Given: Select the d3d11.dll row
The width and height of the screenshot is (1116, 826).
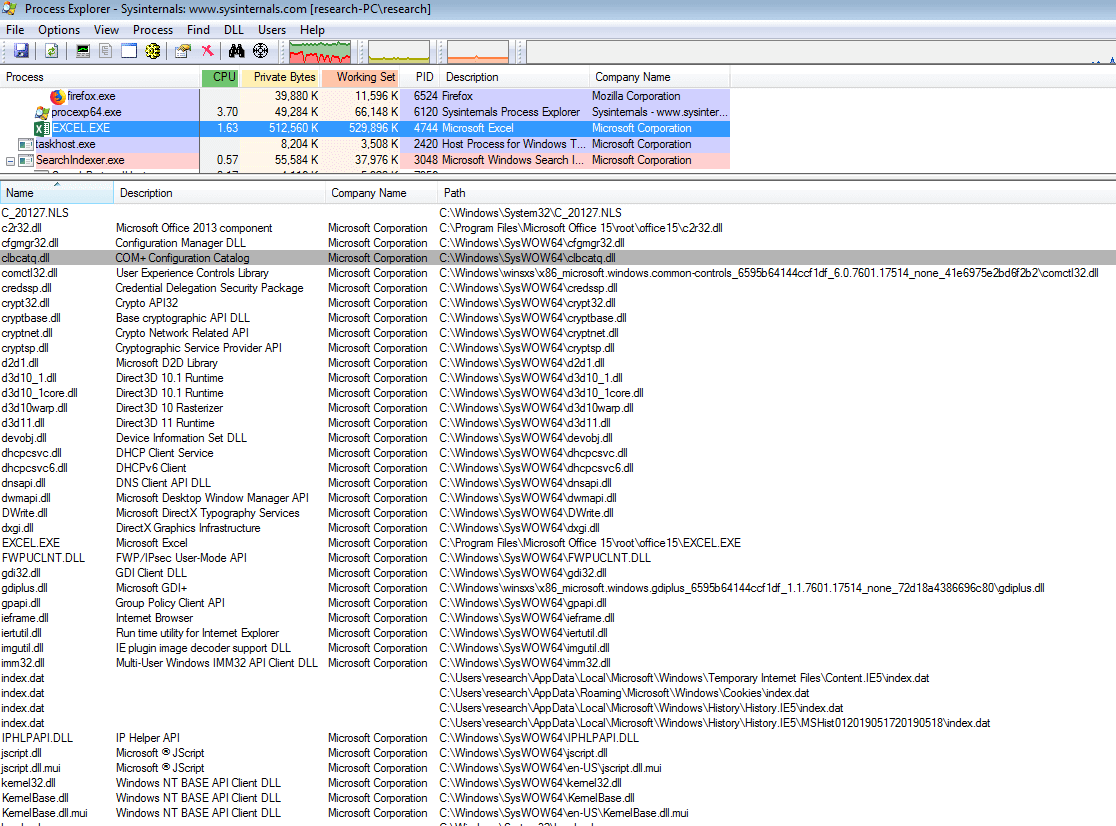Looking at the screenshot, I should point(558,423).
